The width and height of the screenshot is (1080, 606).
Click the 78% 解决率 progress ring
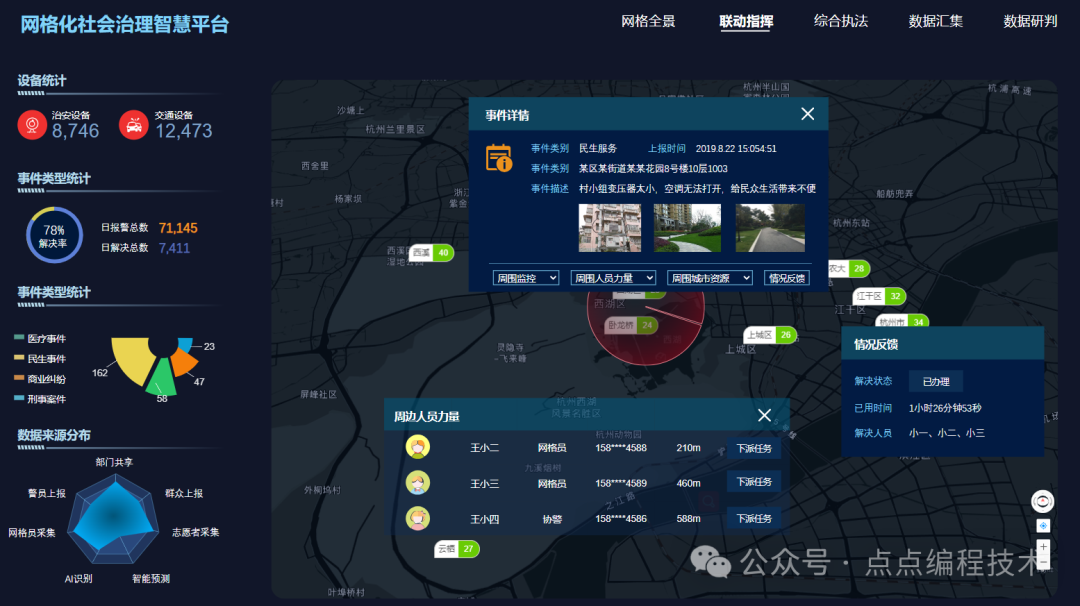click(x=54, y=236)
